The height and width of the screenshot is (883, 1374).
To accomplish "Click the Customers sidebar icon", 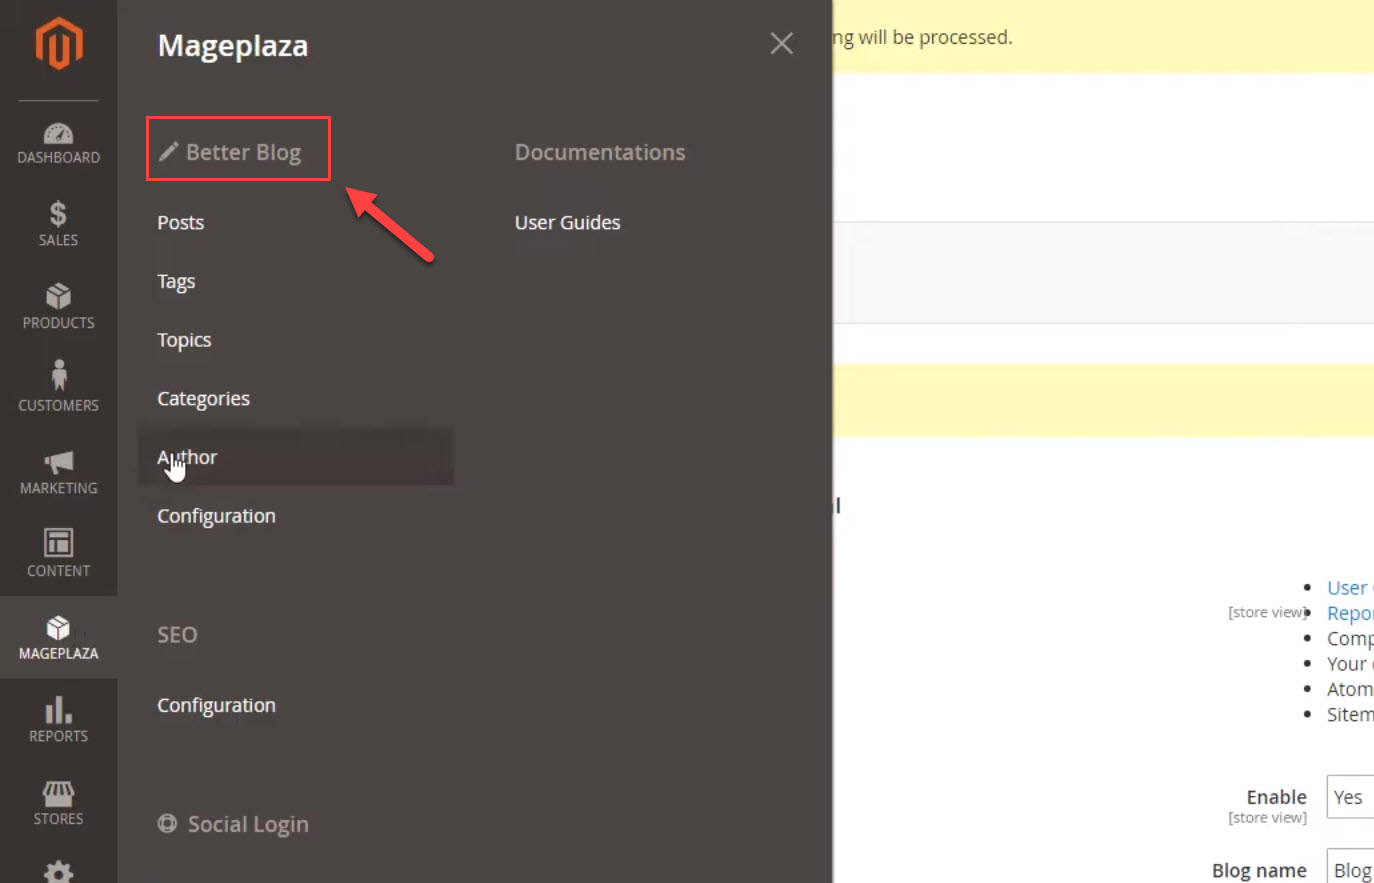I will point(58,378).
